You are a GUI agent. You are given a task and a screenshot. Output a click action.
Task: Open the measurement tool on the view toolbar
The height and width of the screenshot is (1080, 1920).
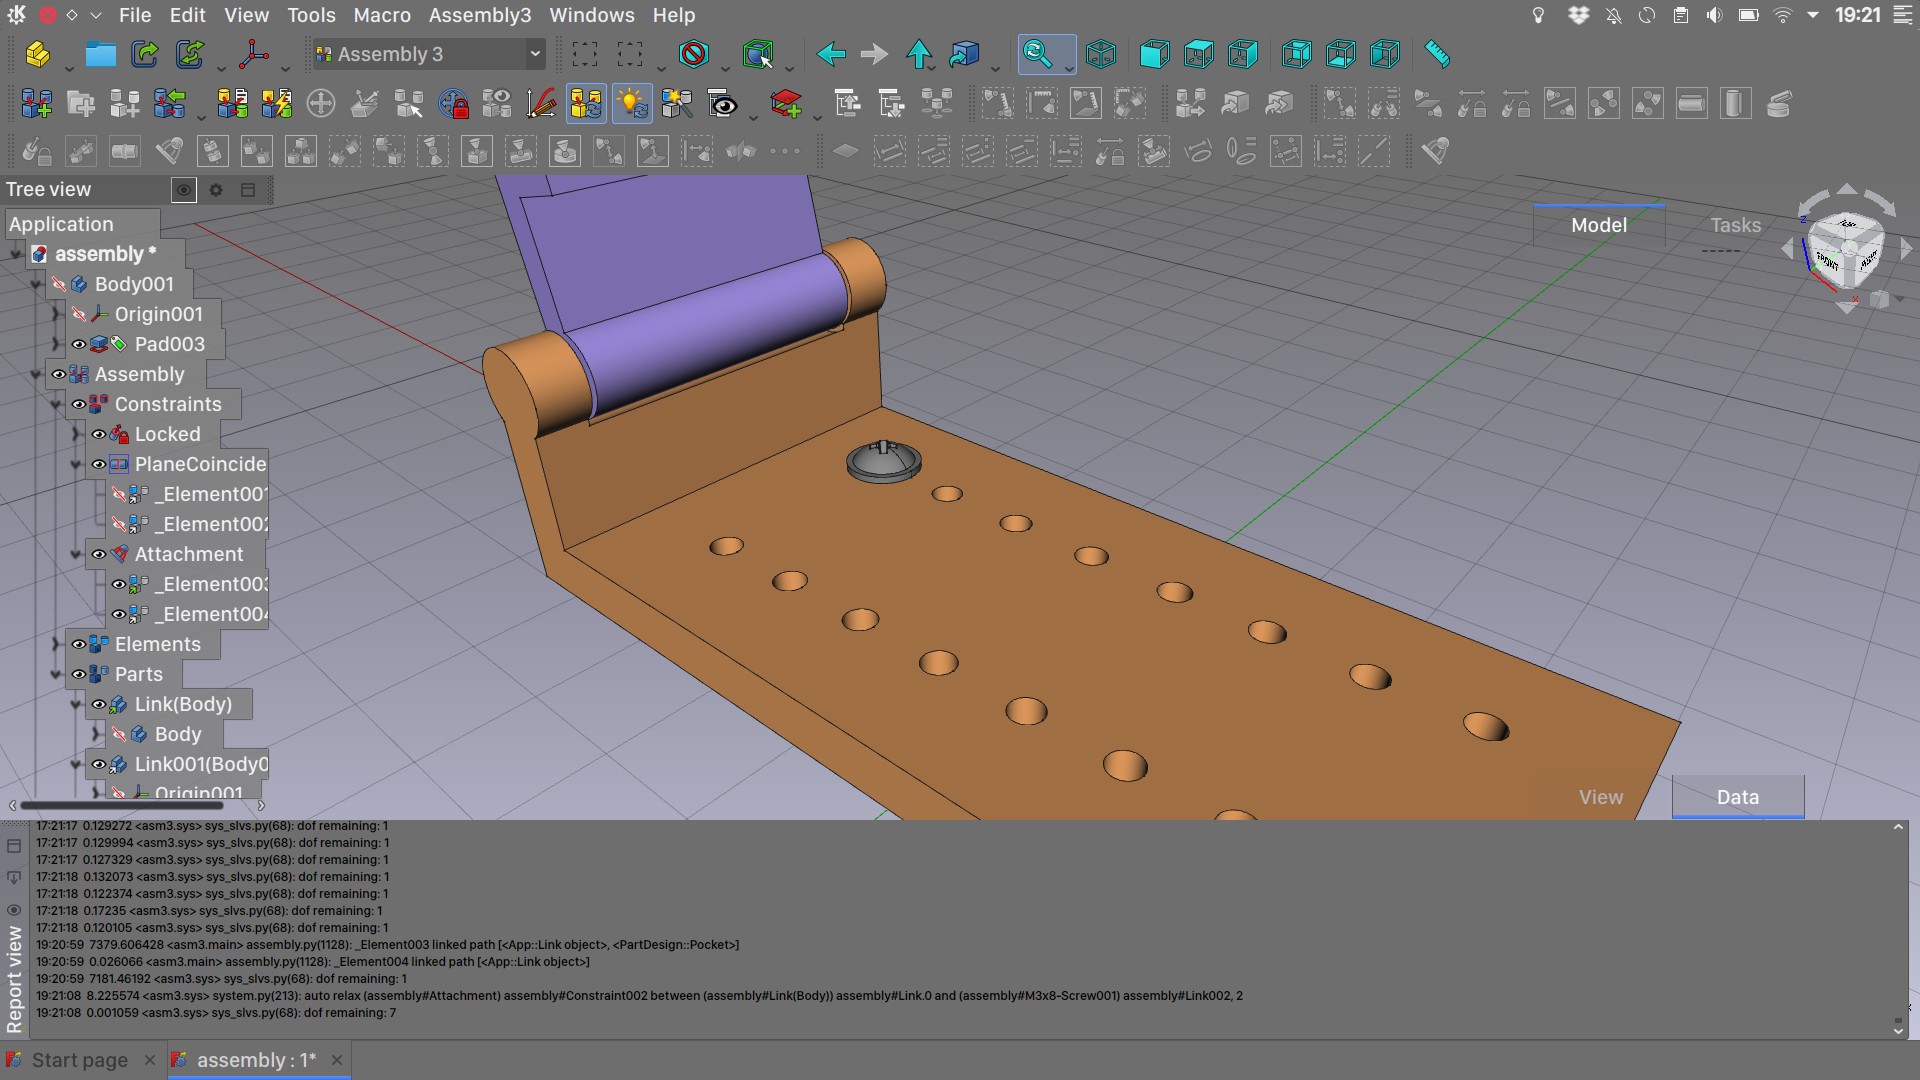point(1437,54)
